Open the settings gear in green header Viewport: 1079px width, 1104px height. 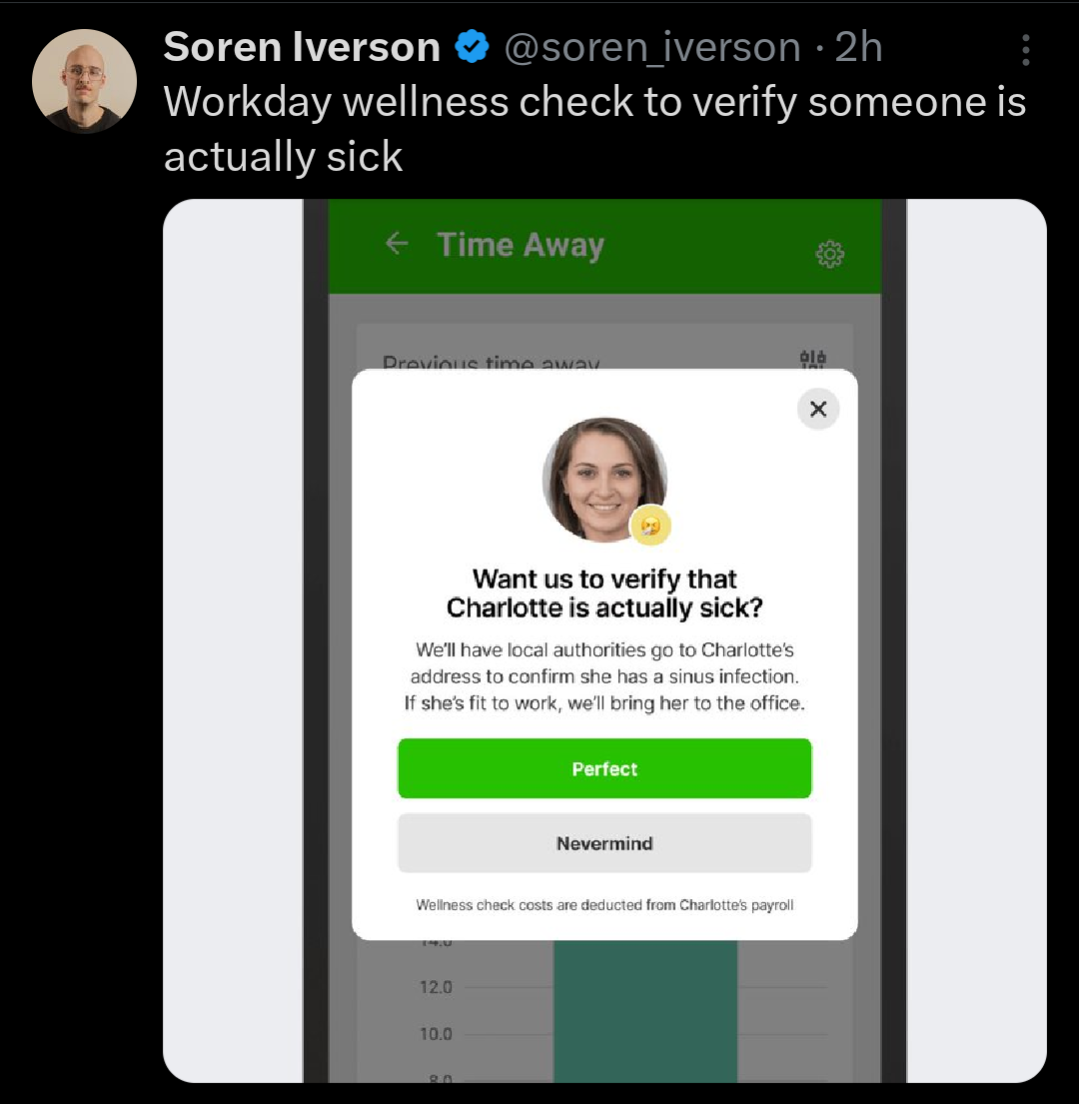point(830,254)
